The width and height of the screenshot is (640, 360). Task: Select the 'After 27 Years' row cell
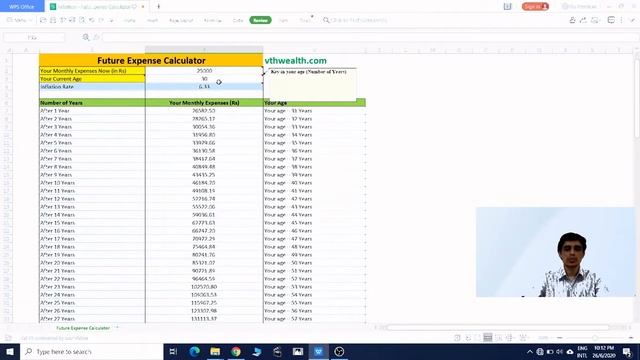coord(92,319)
